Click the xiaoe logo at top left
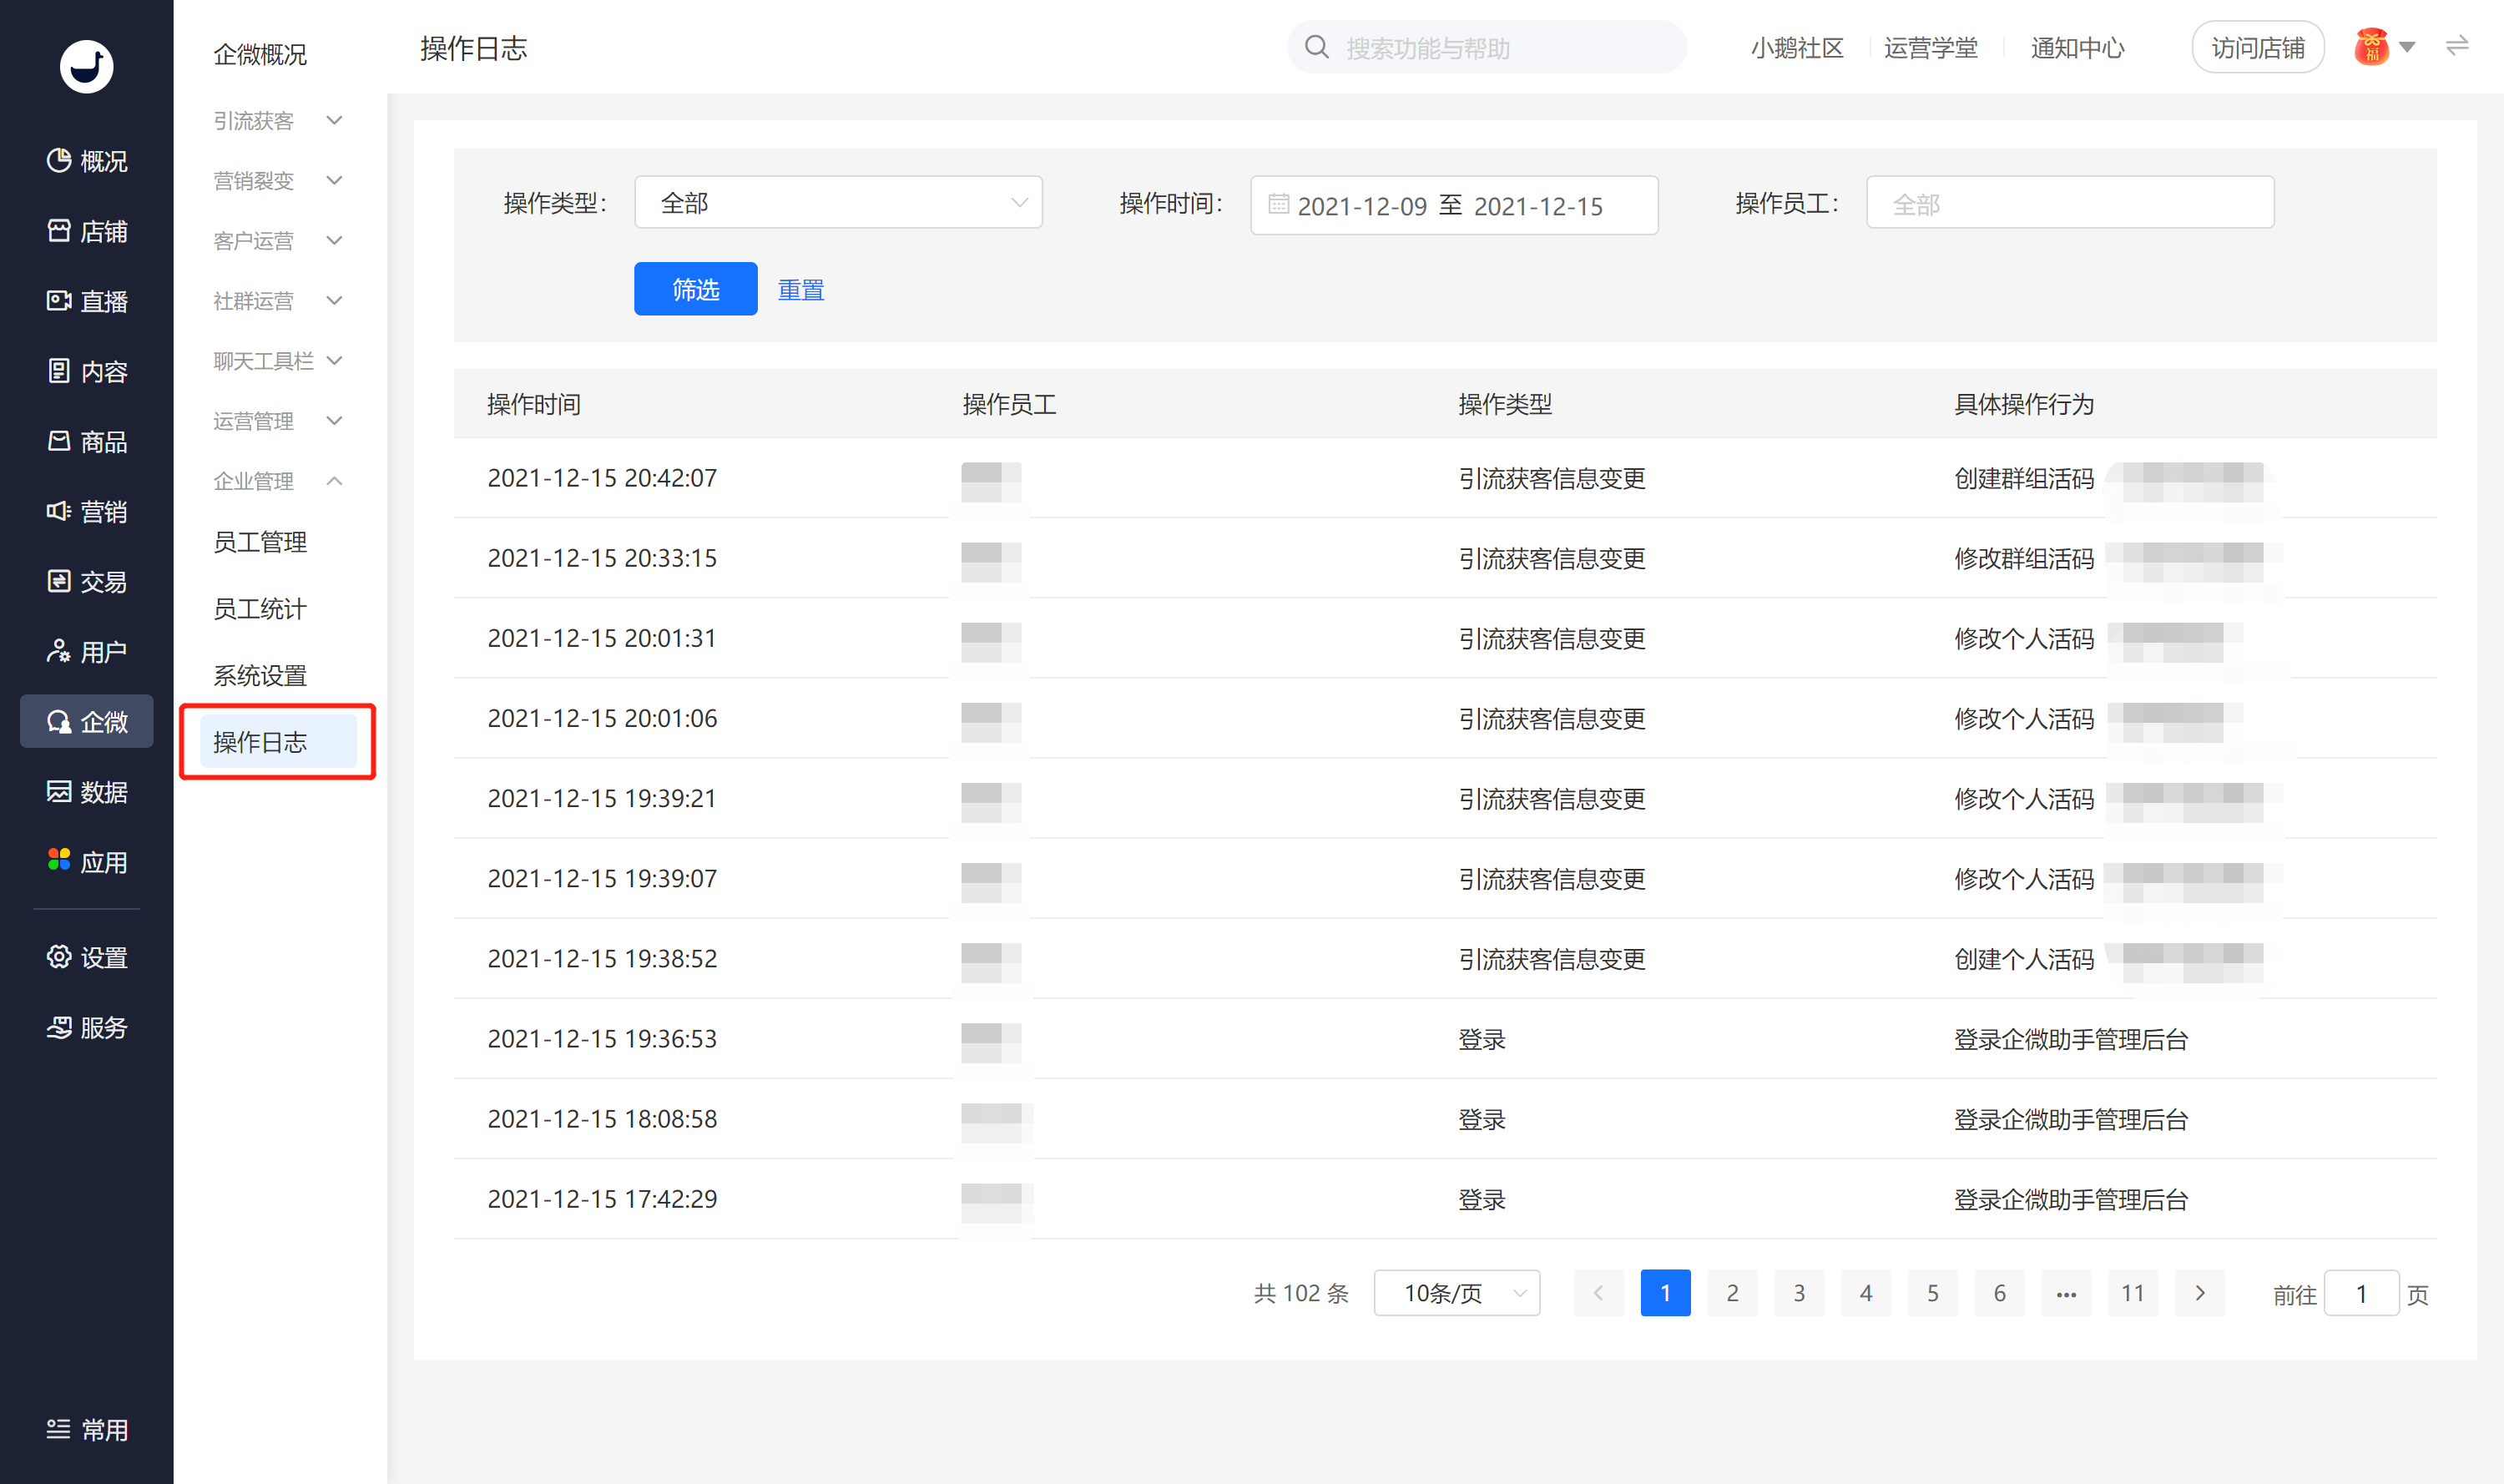The image size is (2504, 1484). [x=87, y=67]
